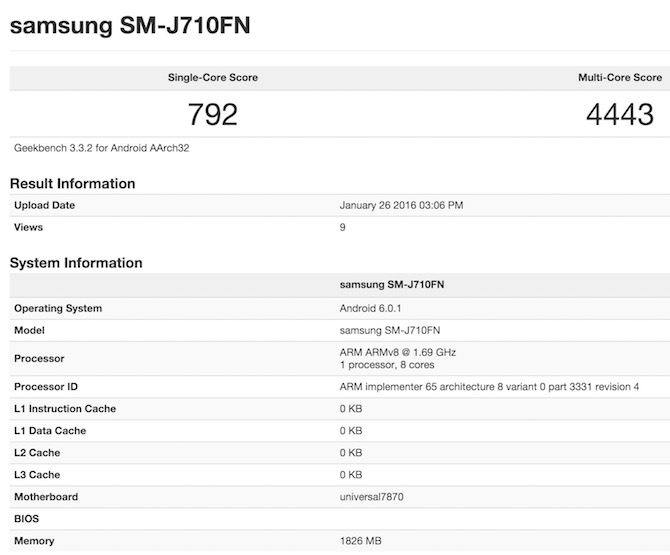Click the ARM ARMv8 @ 1.69 GHz processor value
This screenshot has height=555, width=670.
point(398,352)
